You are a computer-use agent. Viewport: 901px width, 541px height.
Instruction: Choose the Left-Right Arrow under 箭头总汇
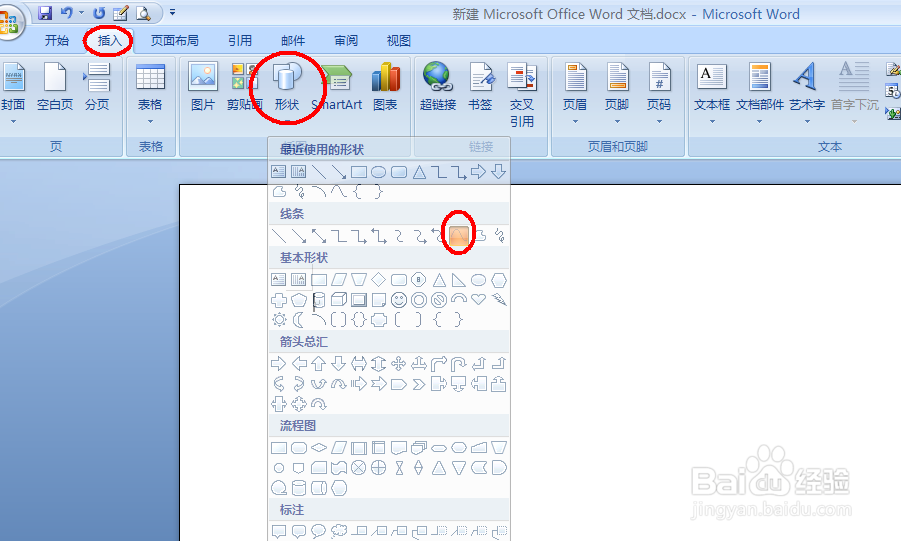point(359,363)
